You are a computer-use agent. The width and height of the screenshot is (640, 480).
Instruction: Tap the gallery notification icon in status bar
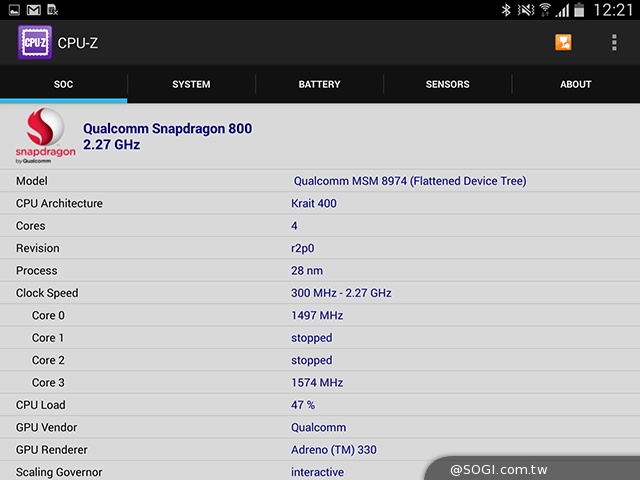[14, 10]
